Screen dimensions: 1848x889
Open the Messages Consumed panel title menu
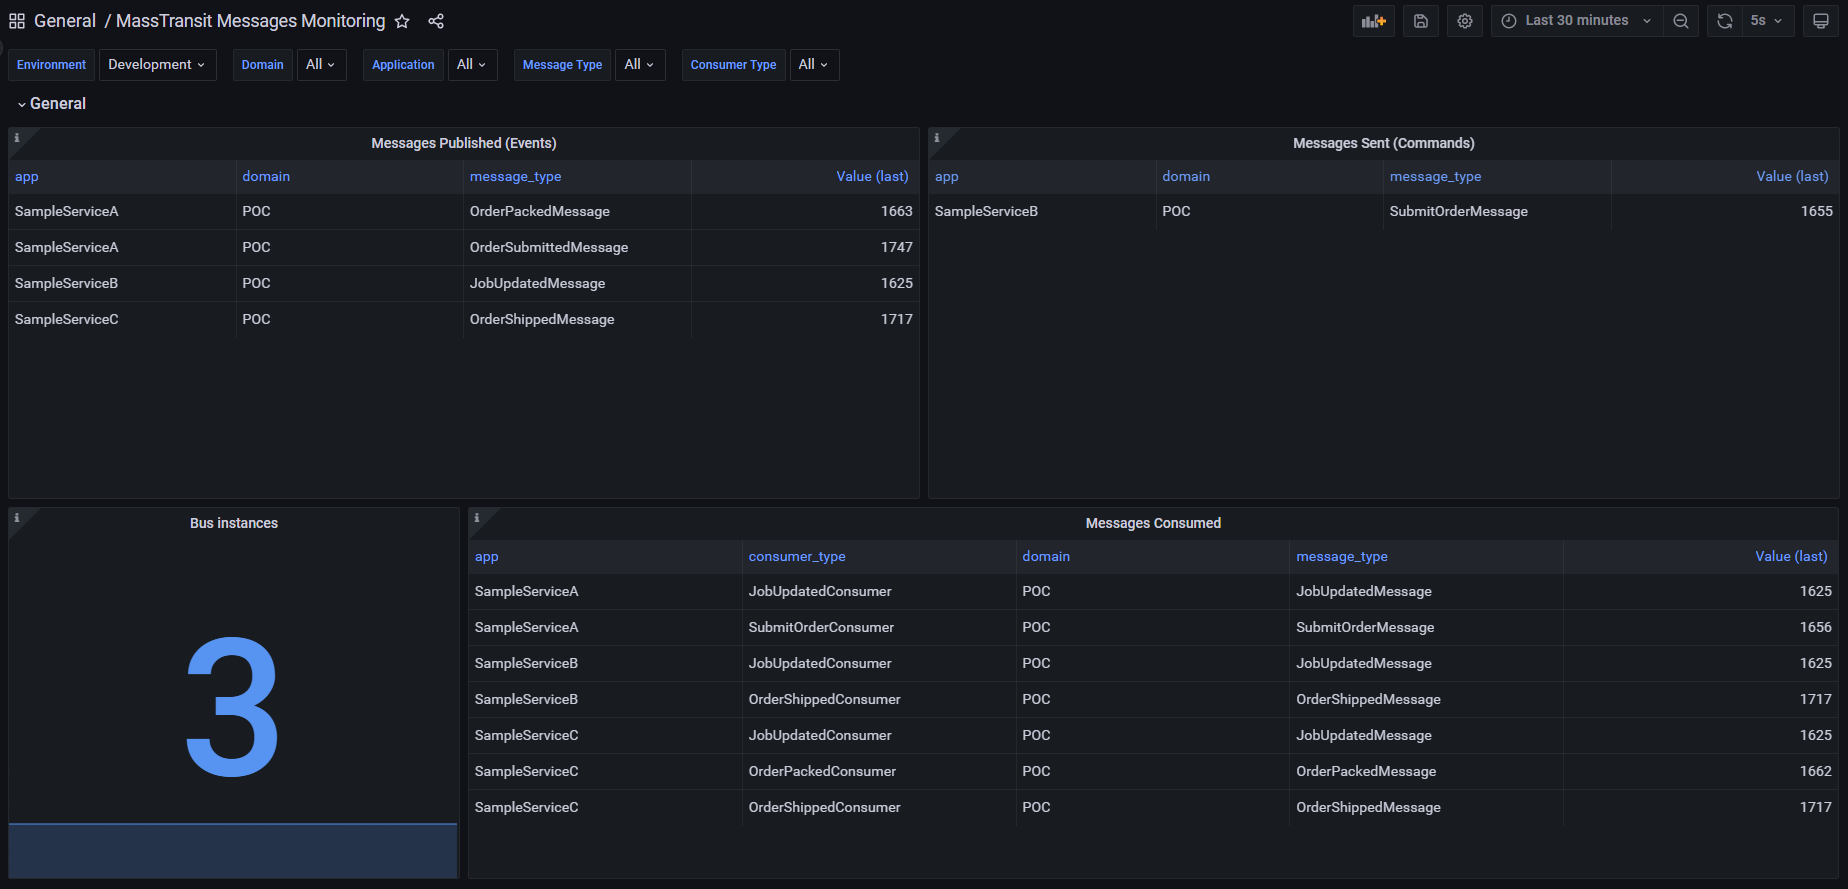point(1153,523)
